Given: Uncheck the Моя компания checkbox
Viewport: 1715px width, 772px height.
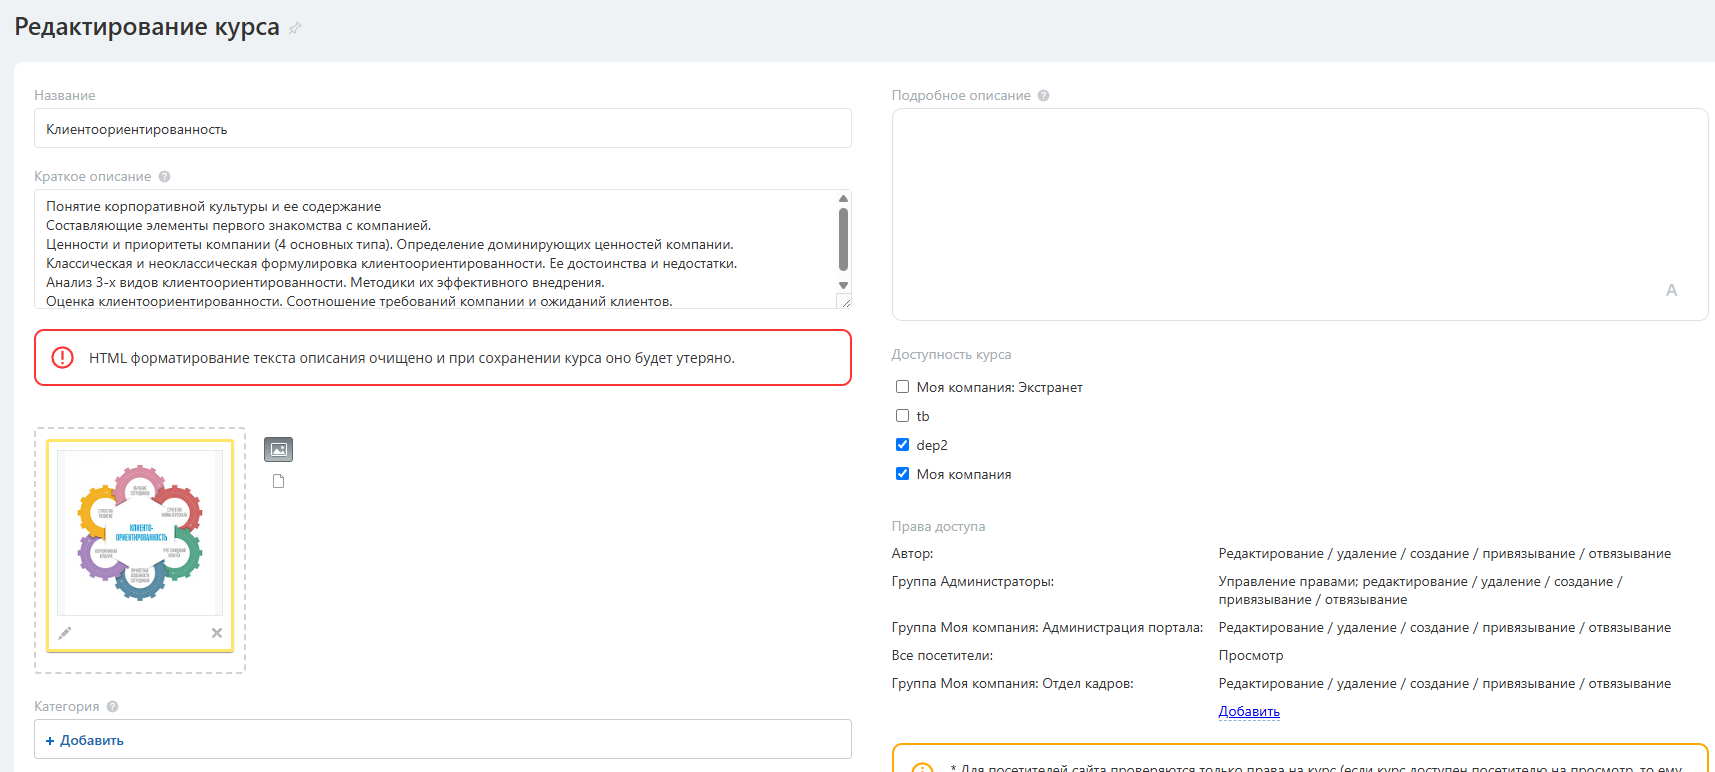Looking at the screenshot, I should click(x=902, y=474).
